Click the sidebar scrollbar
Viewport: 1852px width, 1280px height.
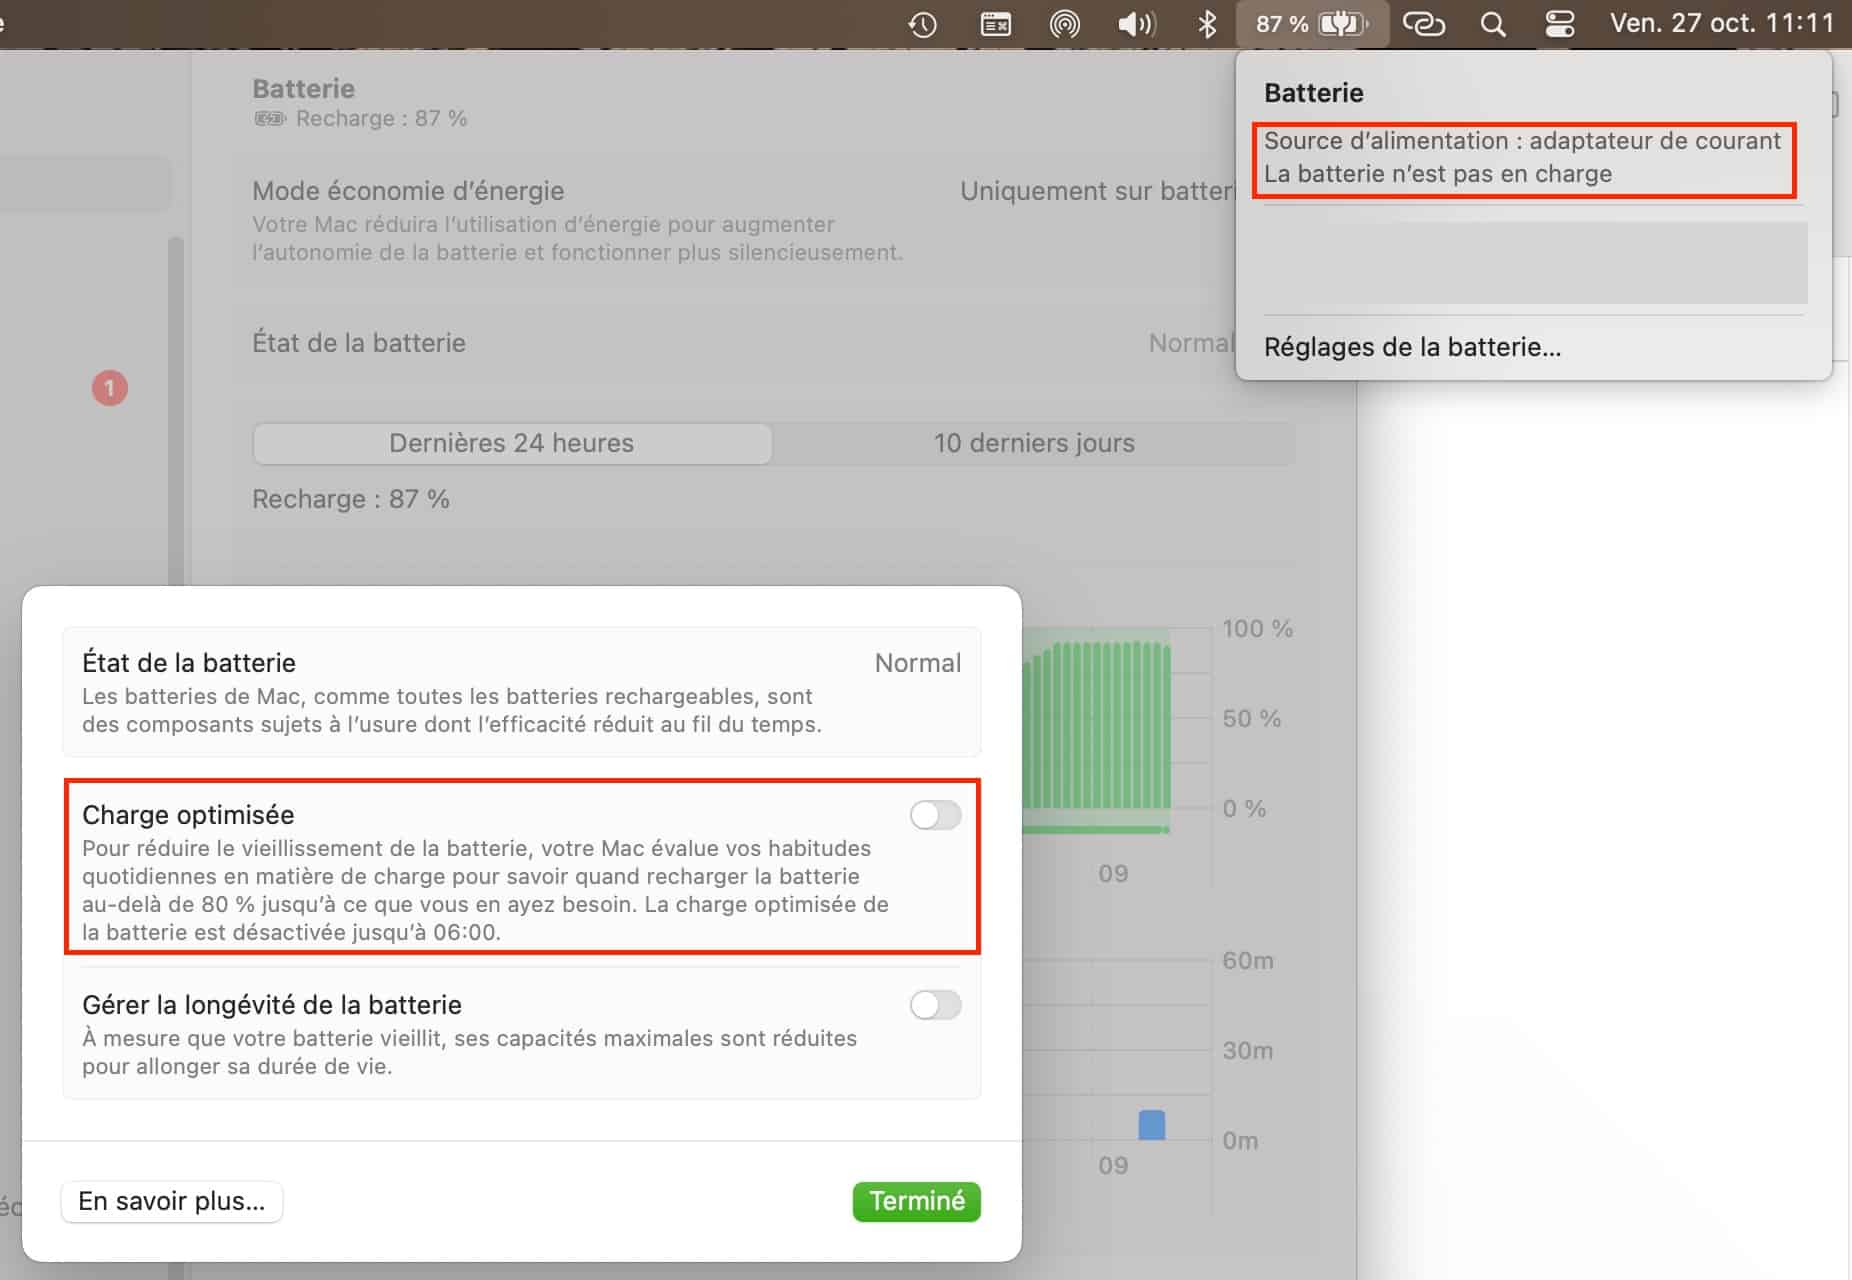click(x=176, y=410)
